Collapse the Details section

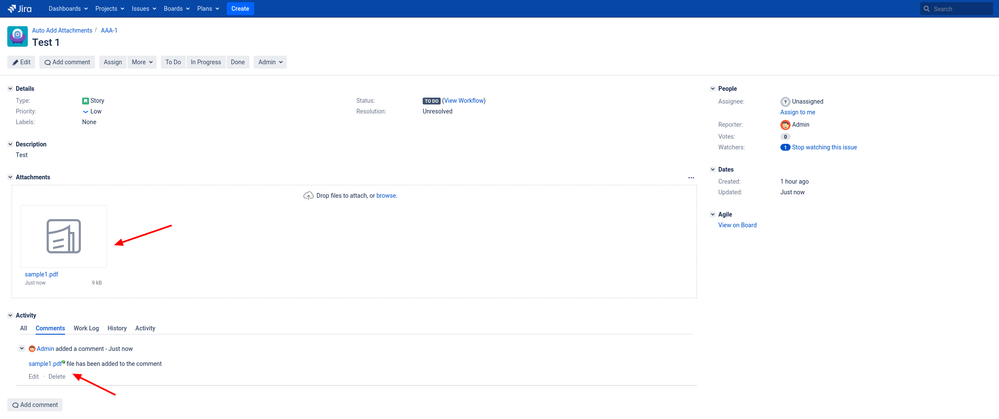[x=10, y=89]
